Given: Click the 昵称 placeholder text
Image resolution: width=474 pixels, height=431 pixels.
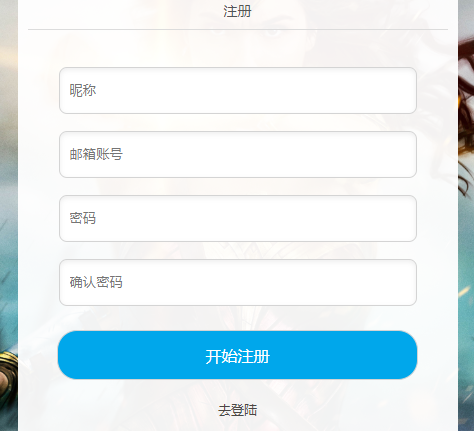Looking at the screenshot, I should tap(83, 90).
